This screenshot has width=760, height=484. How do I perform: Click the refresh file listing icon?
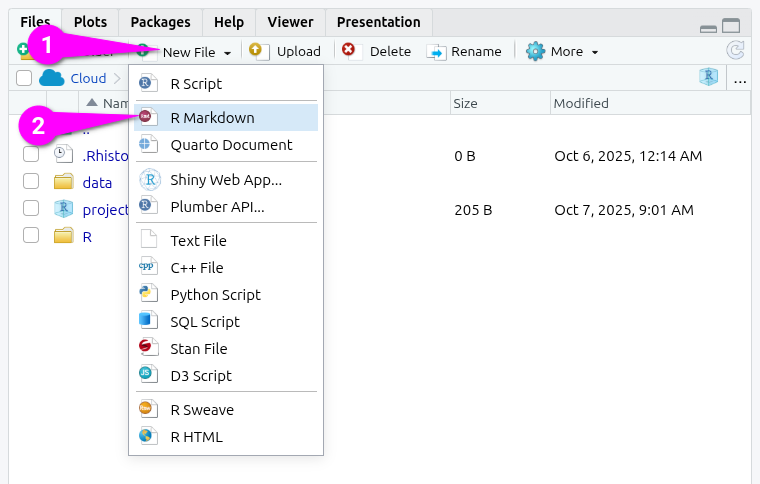pyautogui.click(x=735, y=50)
